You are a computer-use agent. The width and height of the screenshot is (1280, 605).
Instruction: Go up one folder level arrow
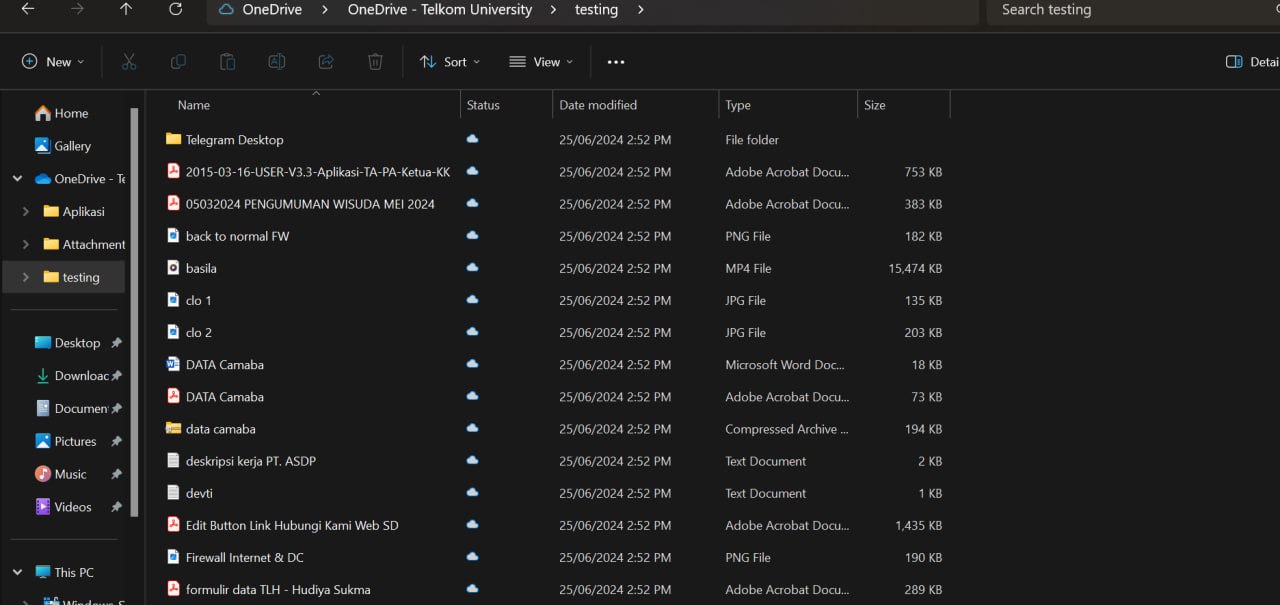126,9
